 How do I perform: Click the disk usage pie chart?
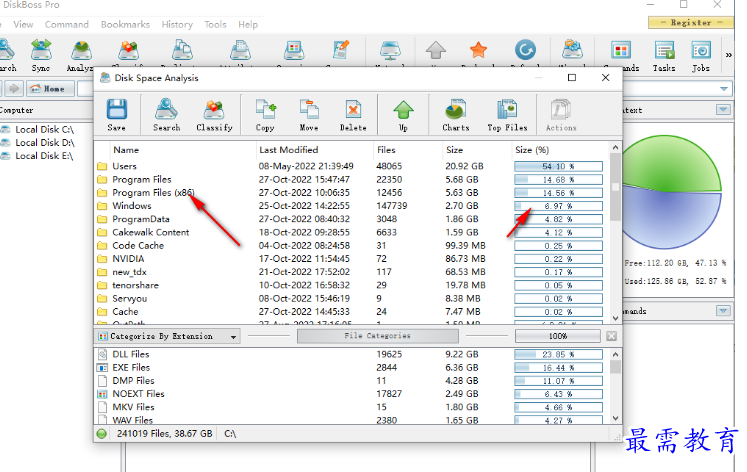tap(672, 191)
